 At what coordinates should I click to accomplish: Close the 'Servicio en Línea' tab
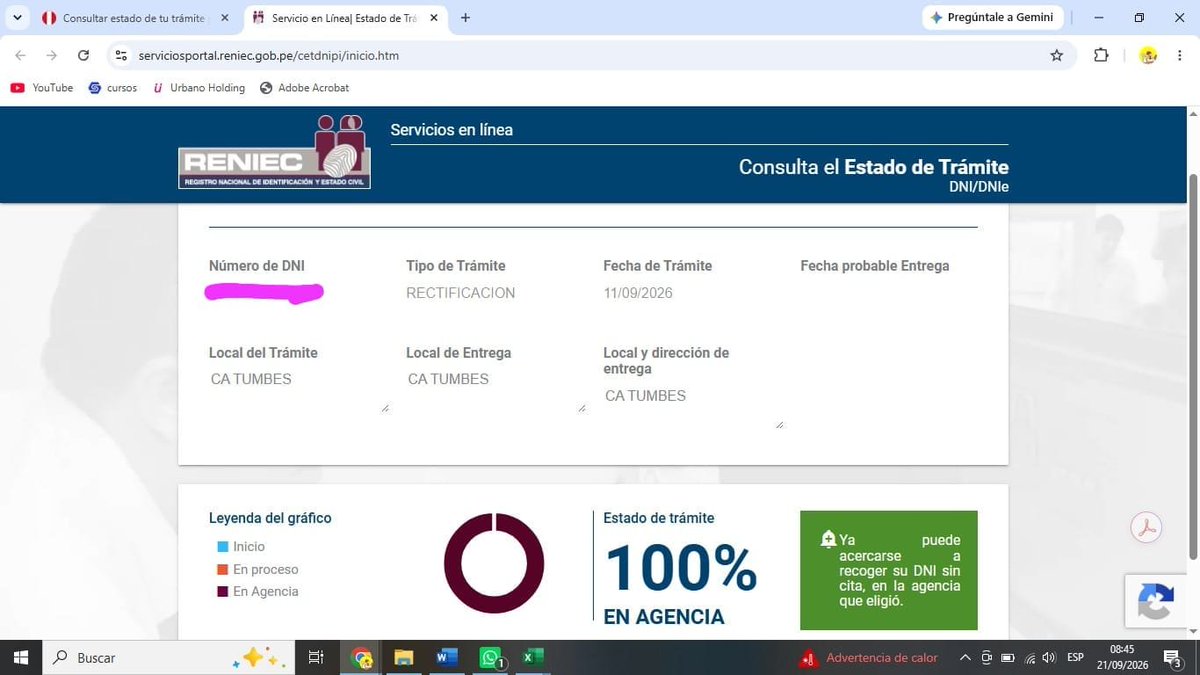click(434, 18)
